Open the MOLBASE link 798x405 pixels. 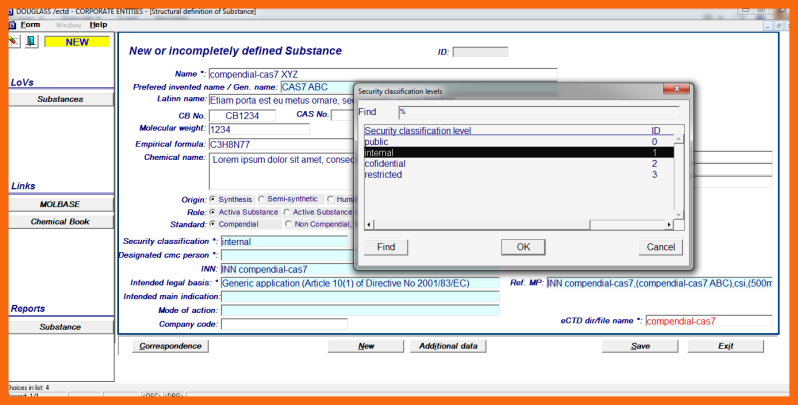tap(61, 204)
